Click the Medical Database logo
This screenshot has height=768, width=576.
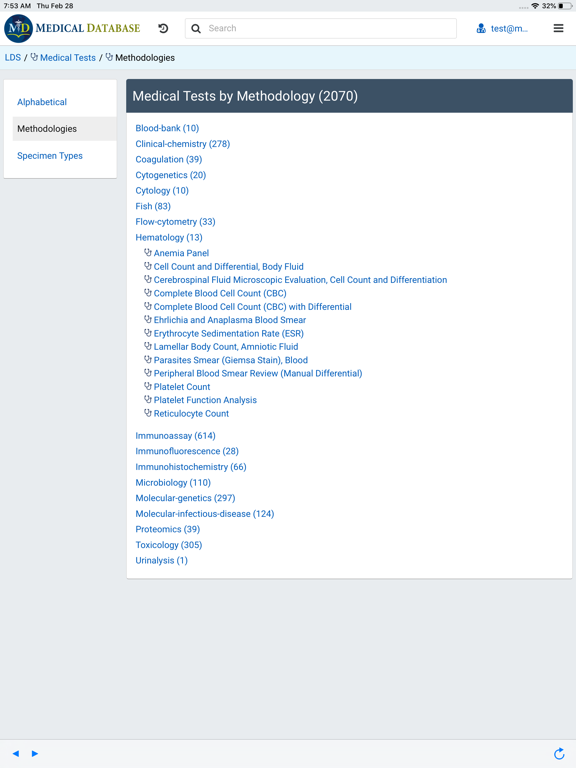click(72, 28)
